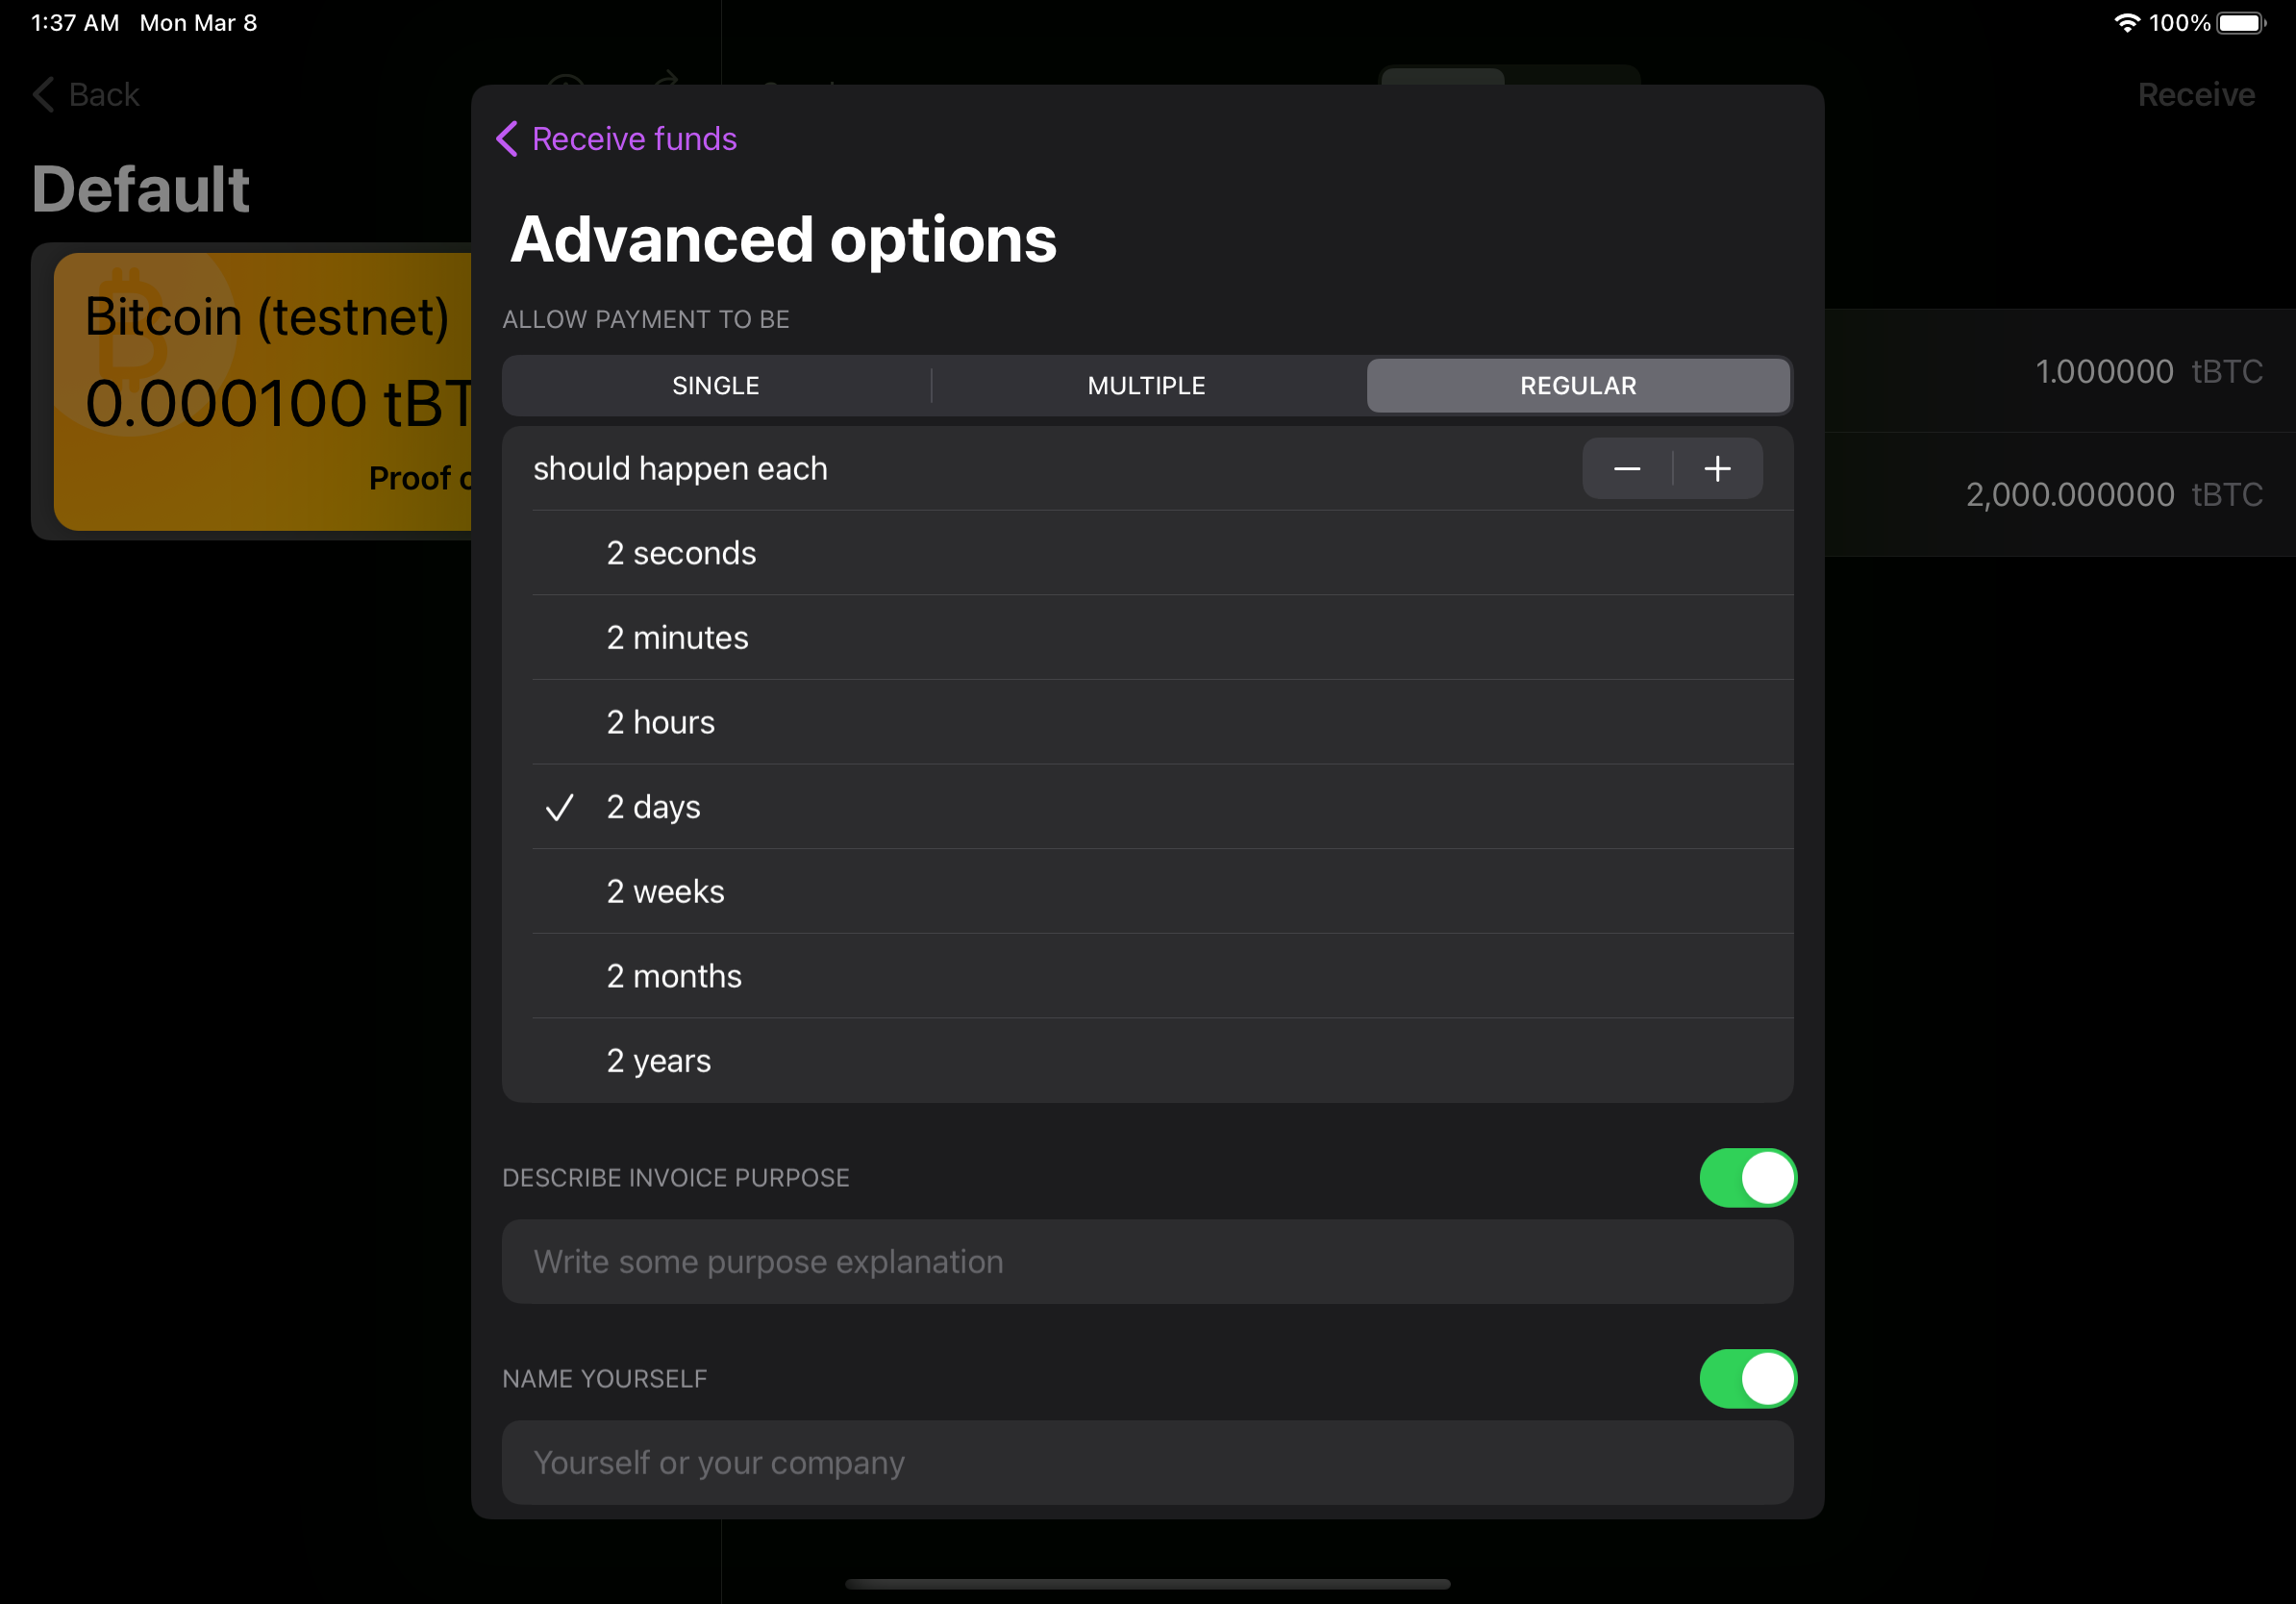Select the SINGLE payment option
2296x1604 pixels.
716,385
